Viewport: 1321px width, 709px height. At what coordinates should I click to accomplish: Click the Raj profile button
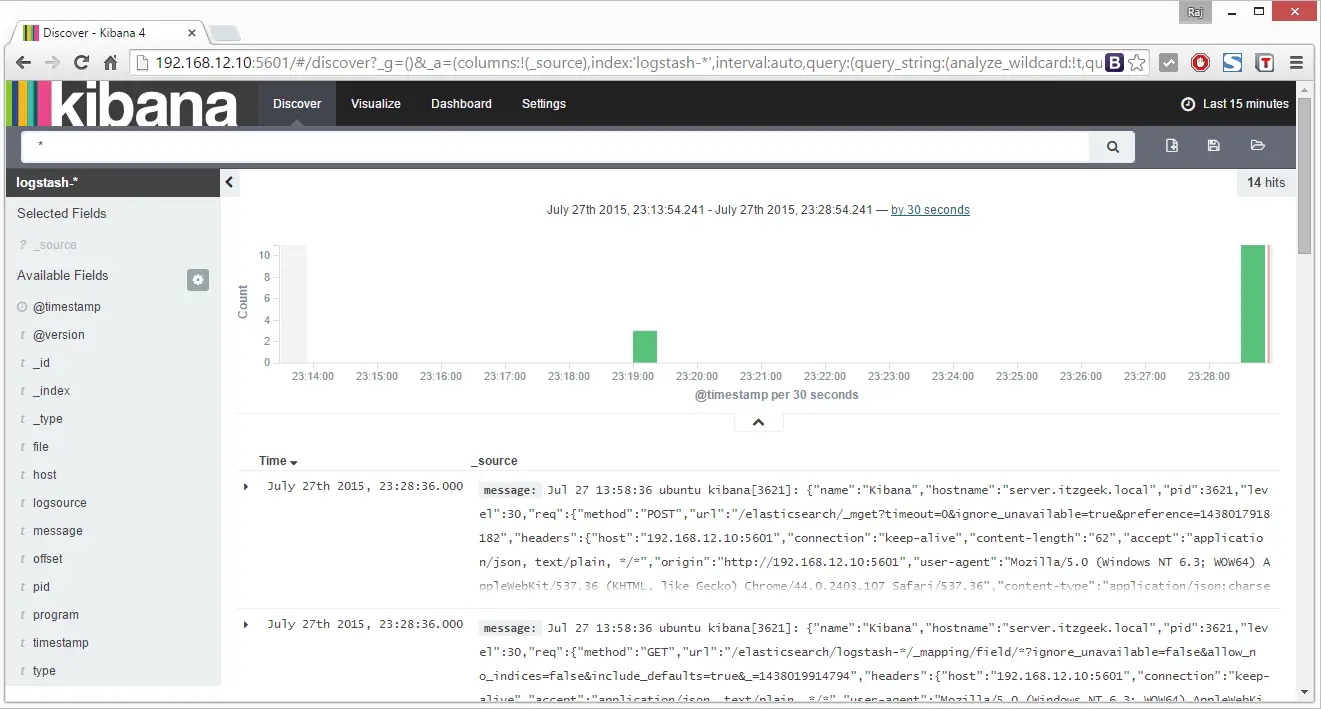(x=1194, y=12)
